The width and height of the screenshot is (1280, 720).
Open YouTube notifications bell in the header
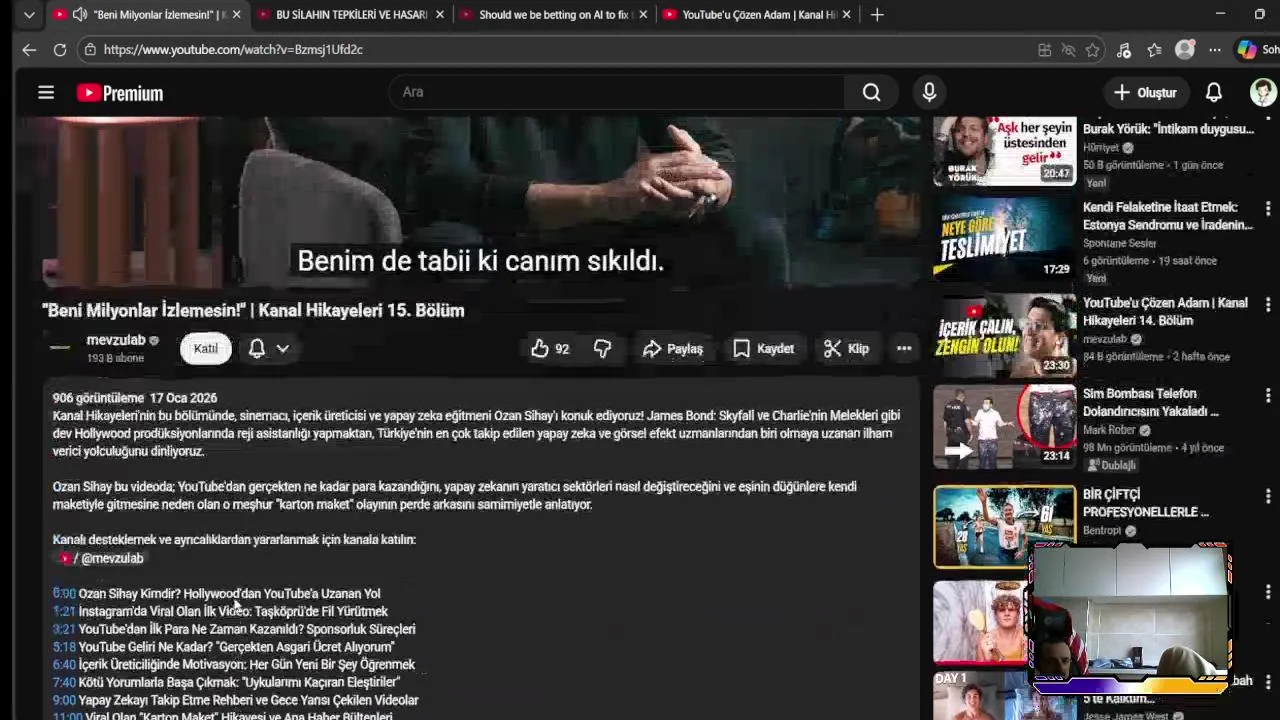pyautogui.click(x=1214, y=92)
